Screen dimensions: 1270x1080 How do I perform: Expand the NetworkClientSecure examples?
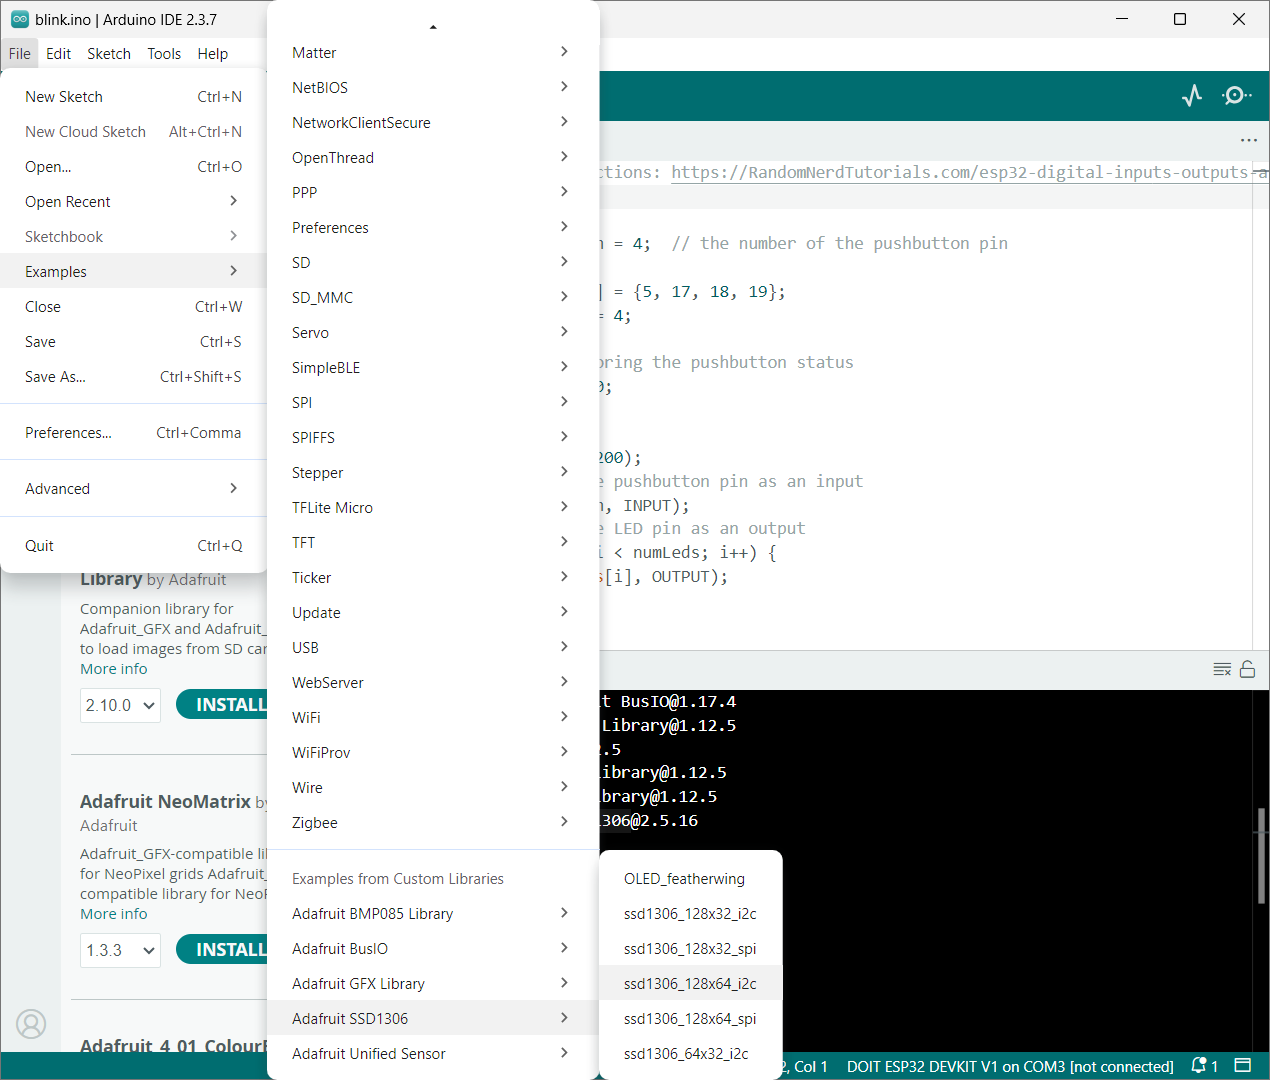tap(433, 123)
